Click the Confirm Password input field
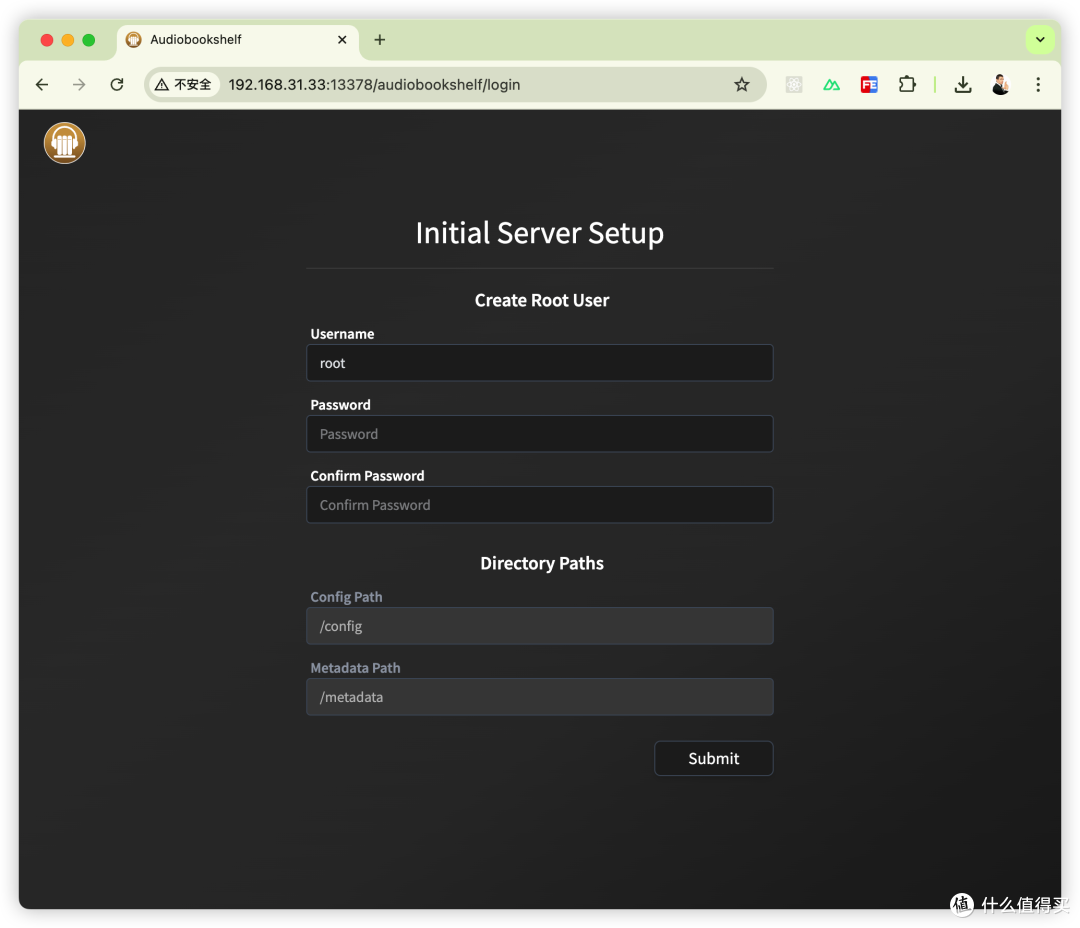Image resolution: width=1080 pixels, height=928 pixels. [539, 505]
